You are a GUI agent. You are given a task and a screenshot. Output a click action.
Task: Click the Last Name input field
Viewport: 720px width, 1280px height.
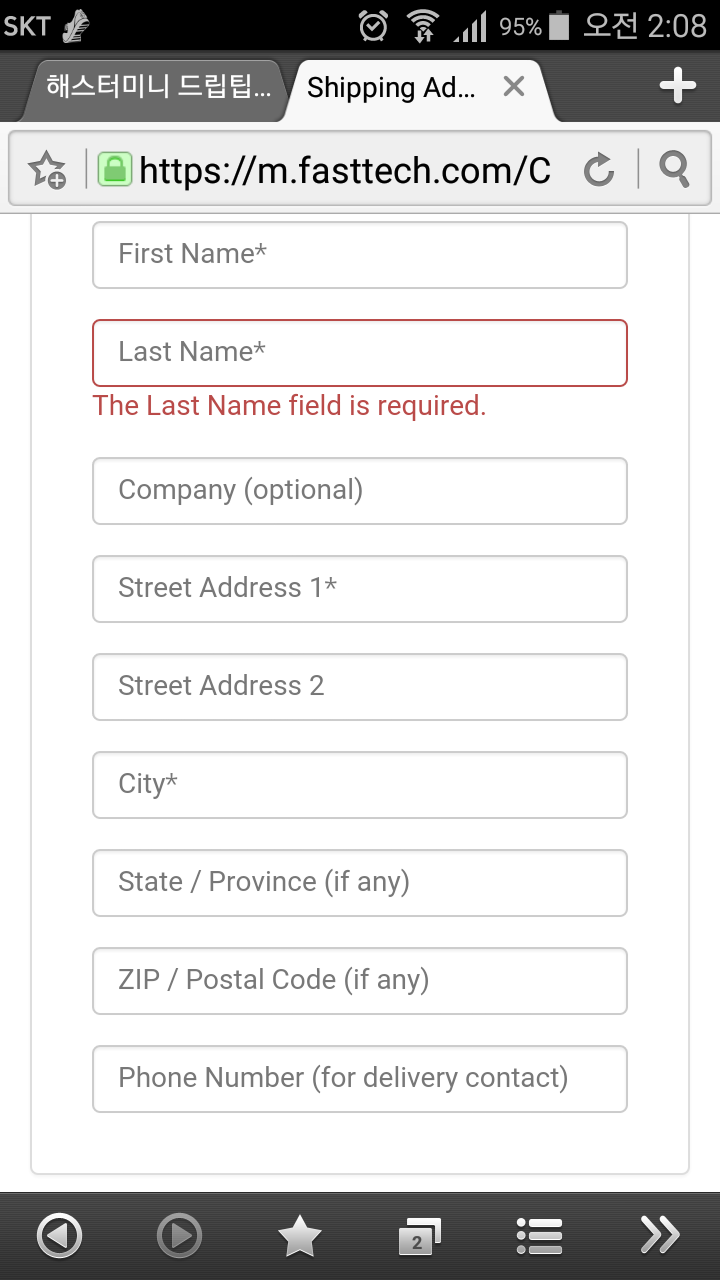click(x=360, y=353)
